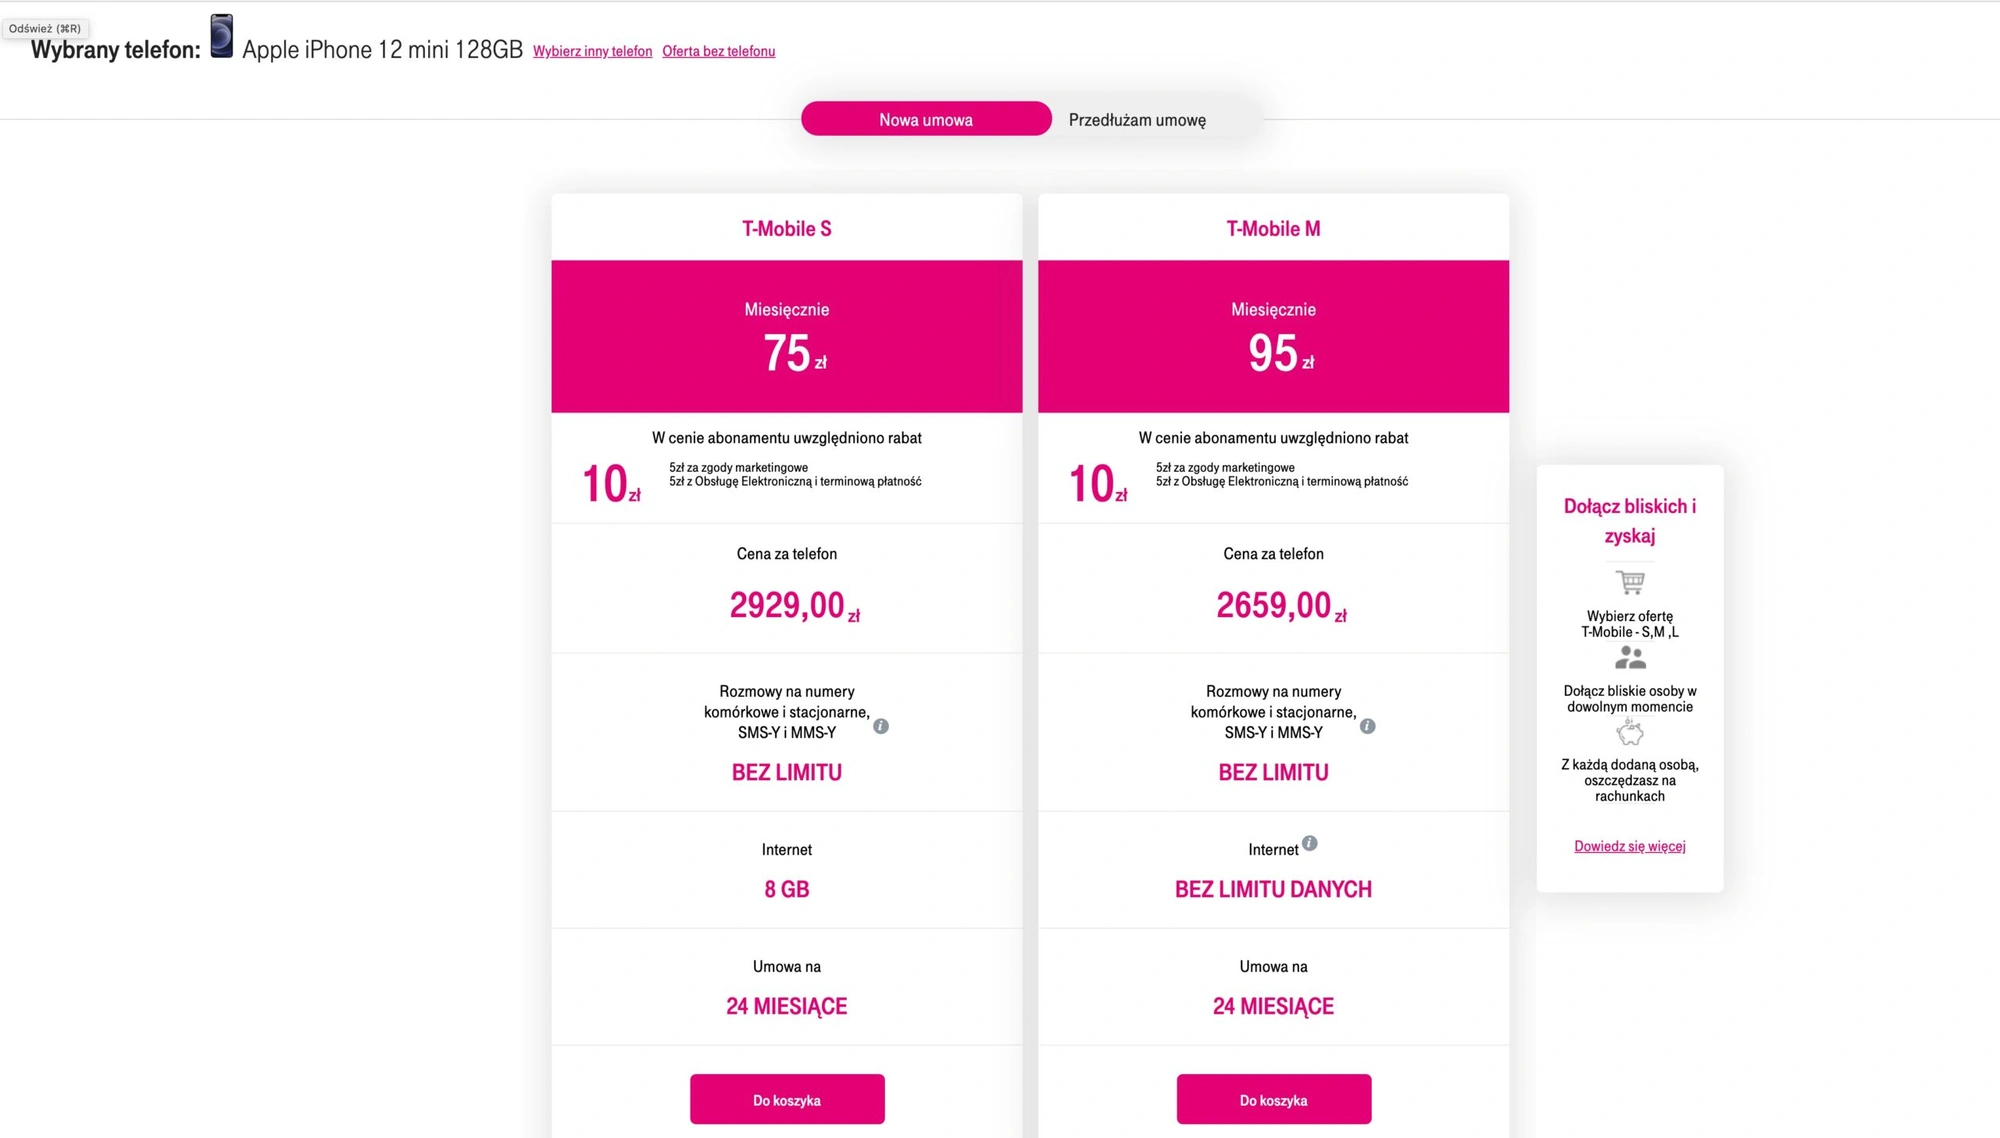This screenshot has height=1138, width=2000.
Task: Select the T-Mobile S plan header
Action: coord(787,228)
